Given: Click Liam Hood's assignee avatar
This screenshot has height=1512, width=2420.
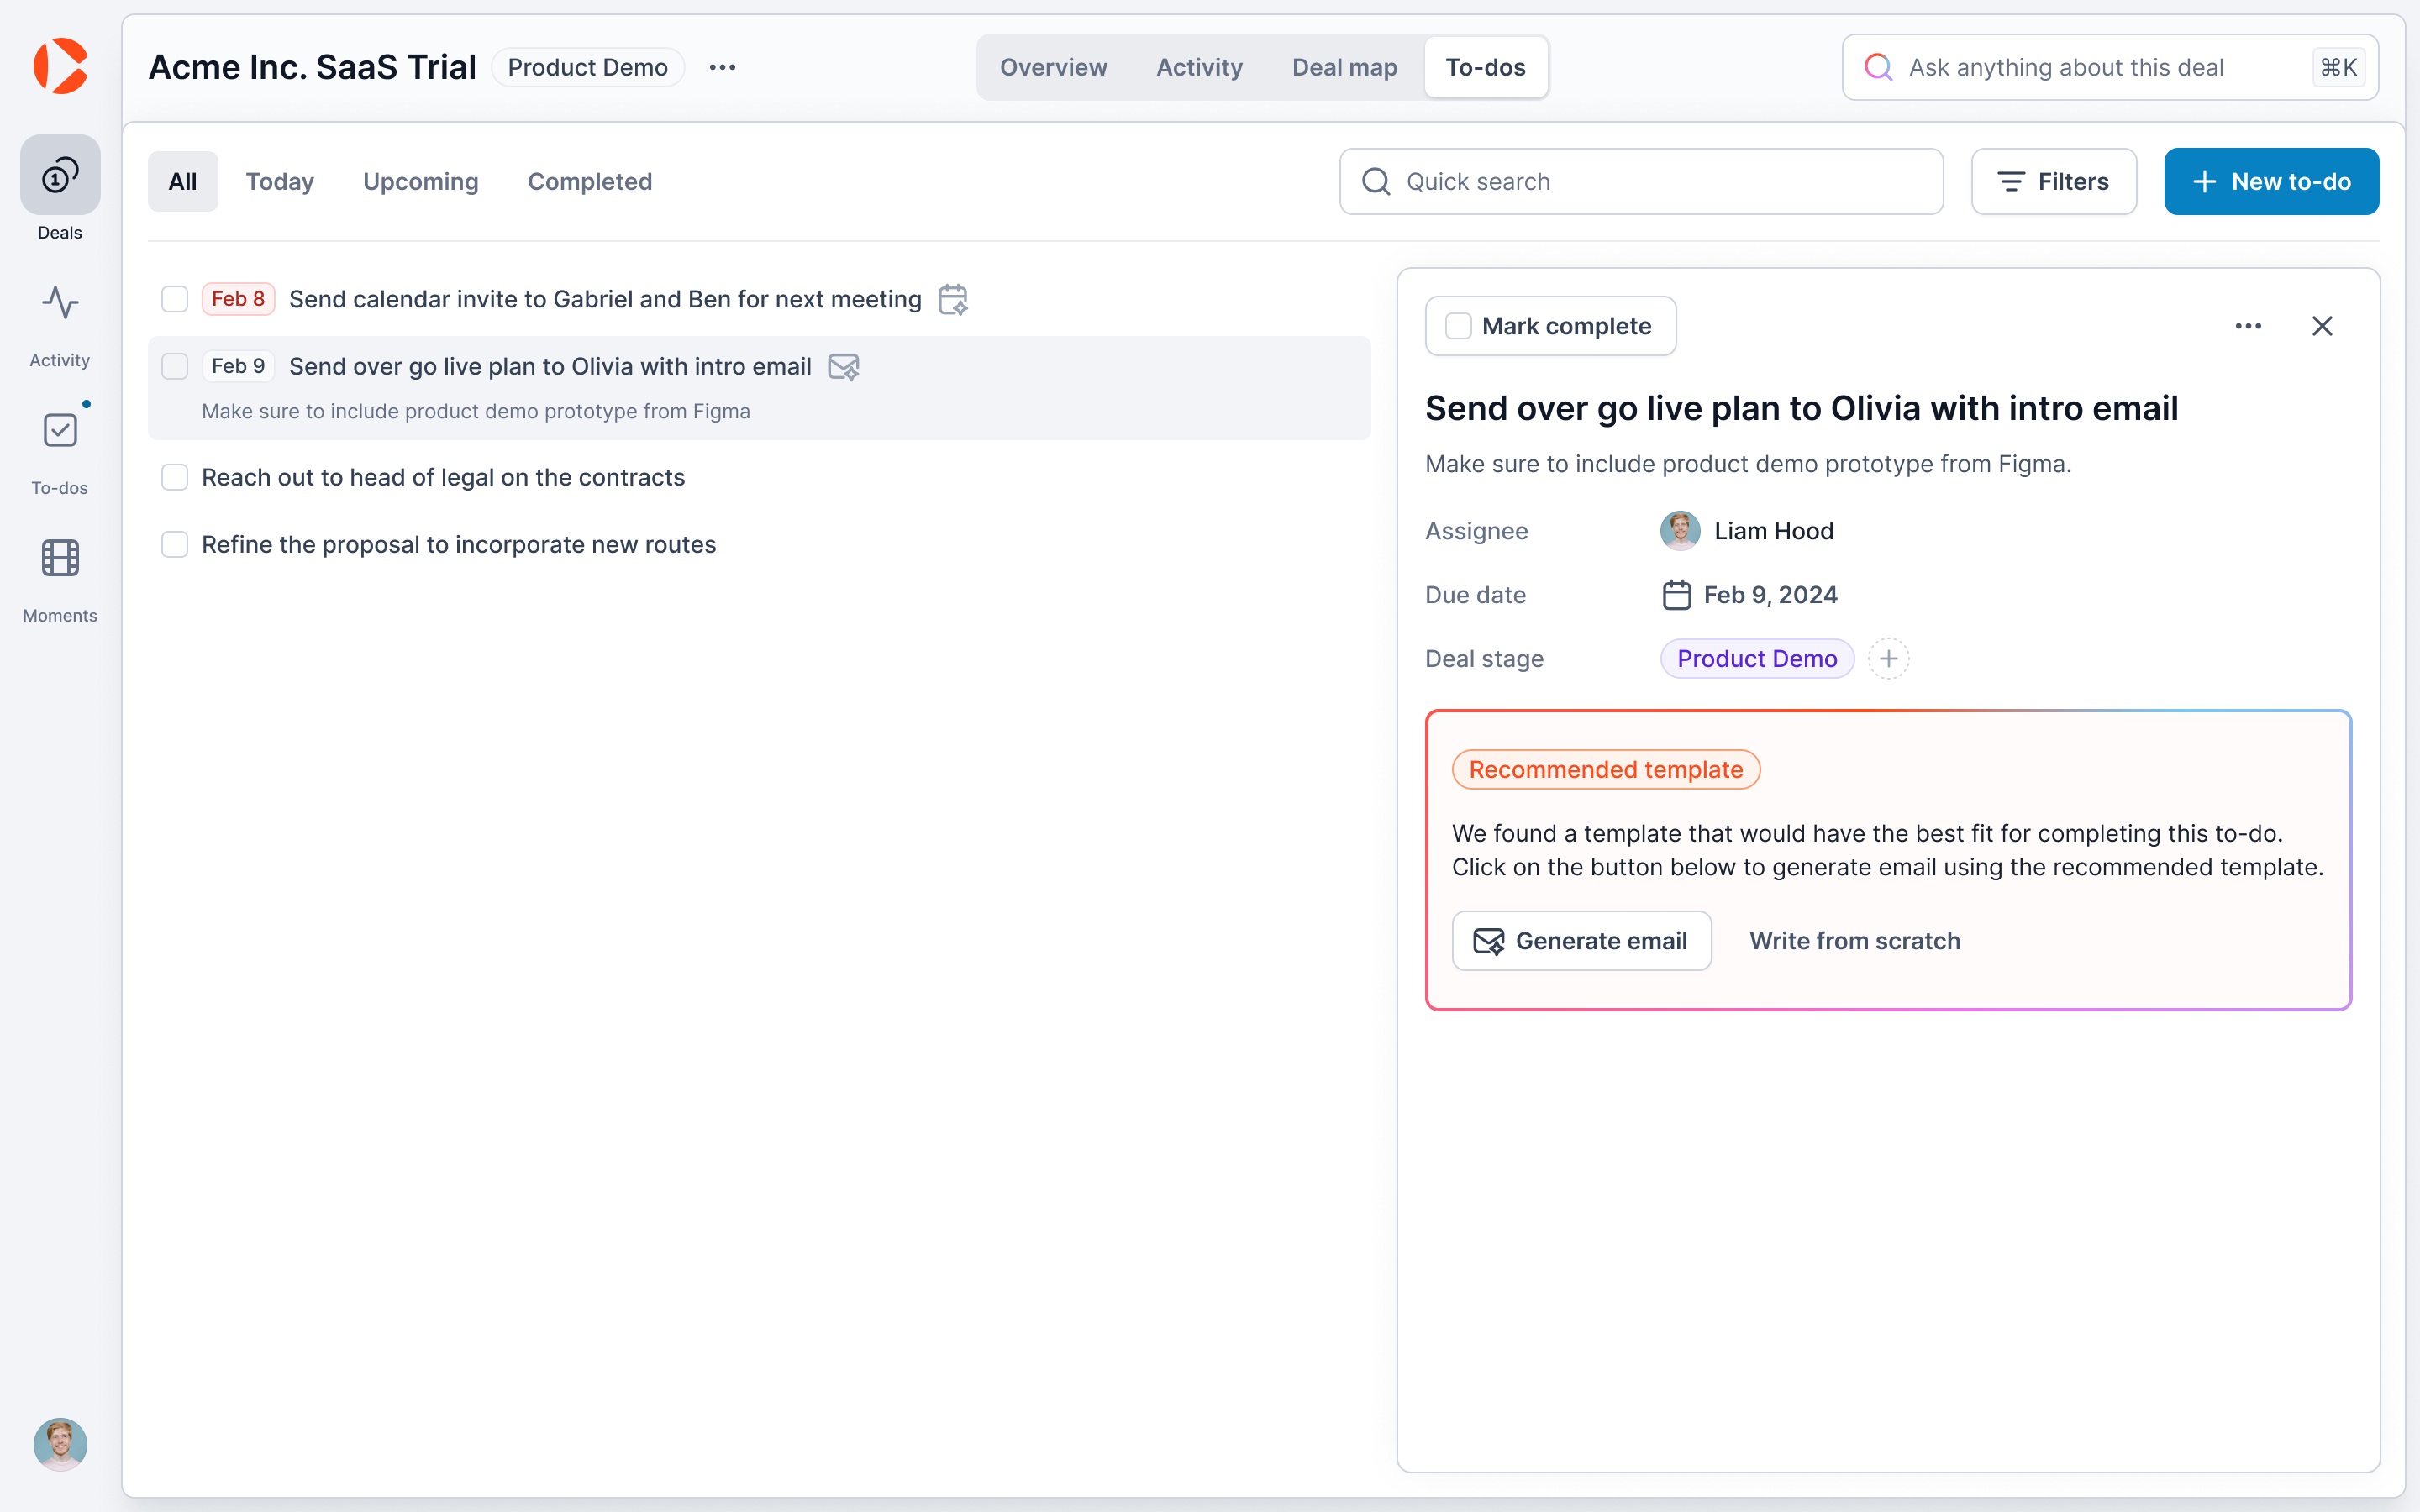Looking at the screenshot, I should coord(1679,530).
